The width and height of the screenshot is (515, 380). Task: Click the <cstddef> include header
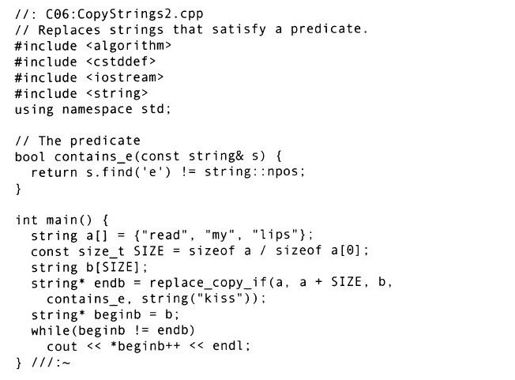(121, 61)
